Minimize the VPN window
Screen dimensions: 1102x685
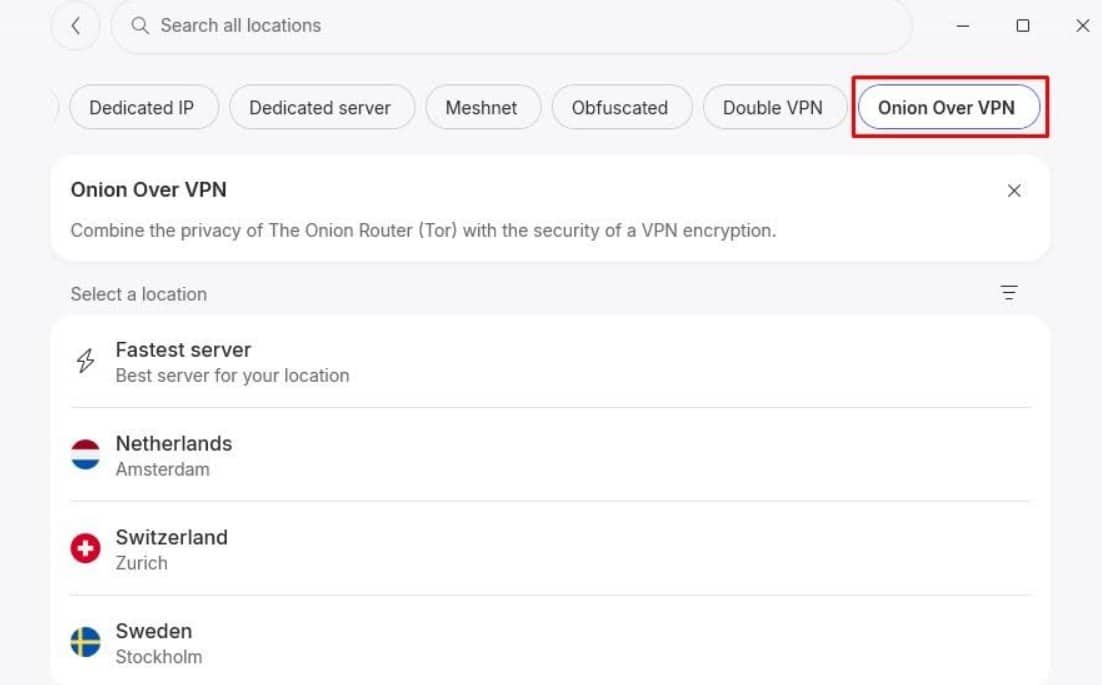(963, 26)
